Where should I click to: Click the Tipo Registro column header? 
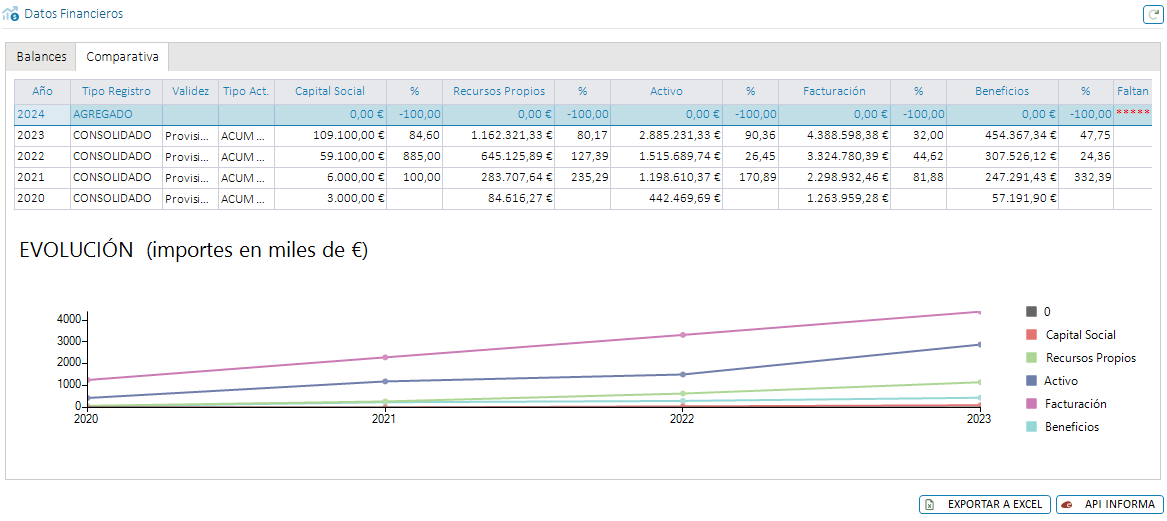[116, 91]
